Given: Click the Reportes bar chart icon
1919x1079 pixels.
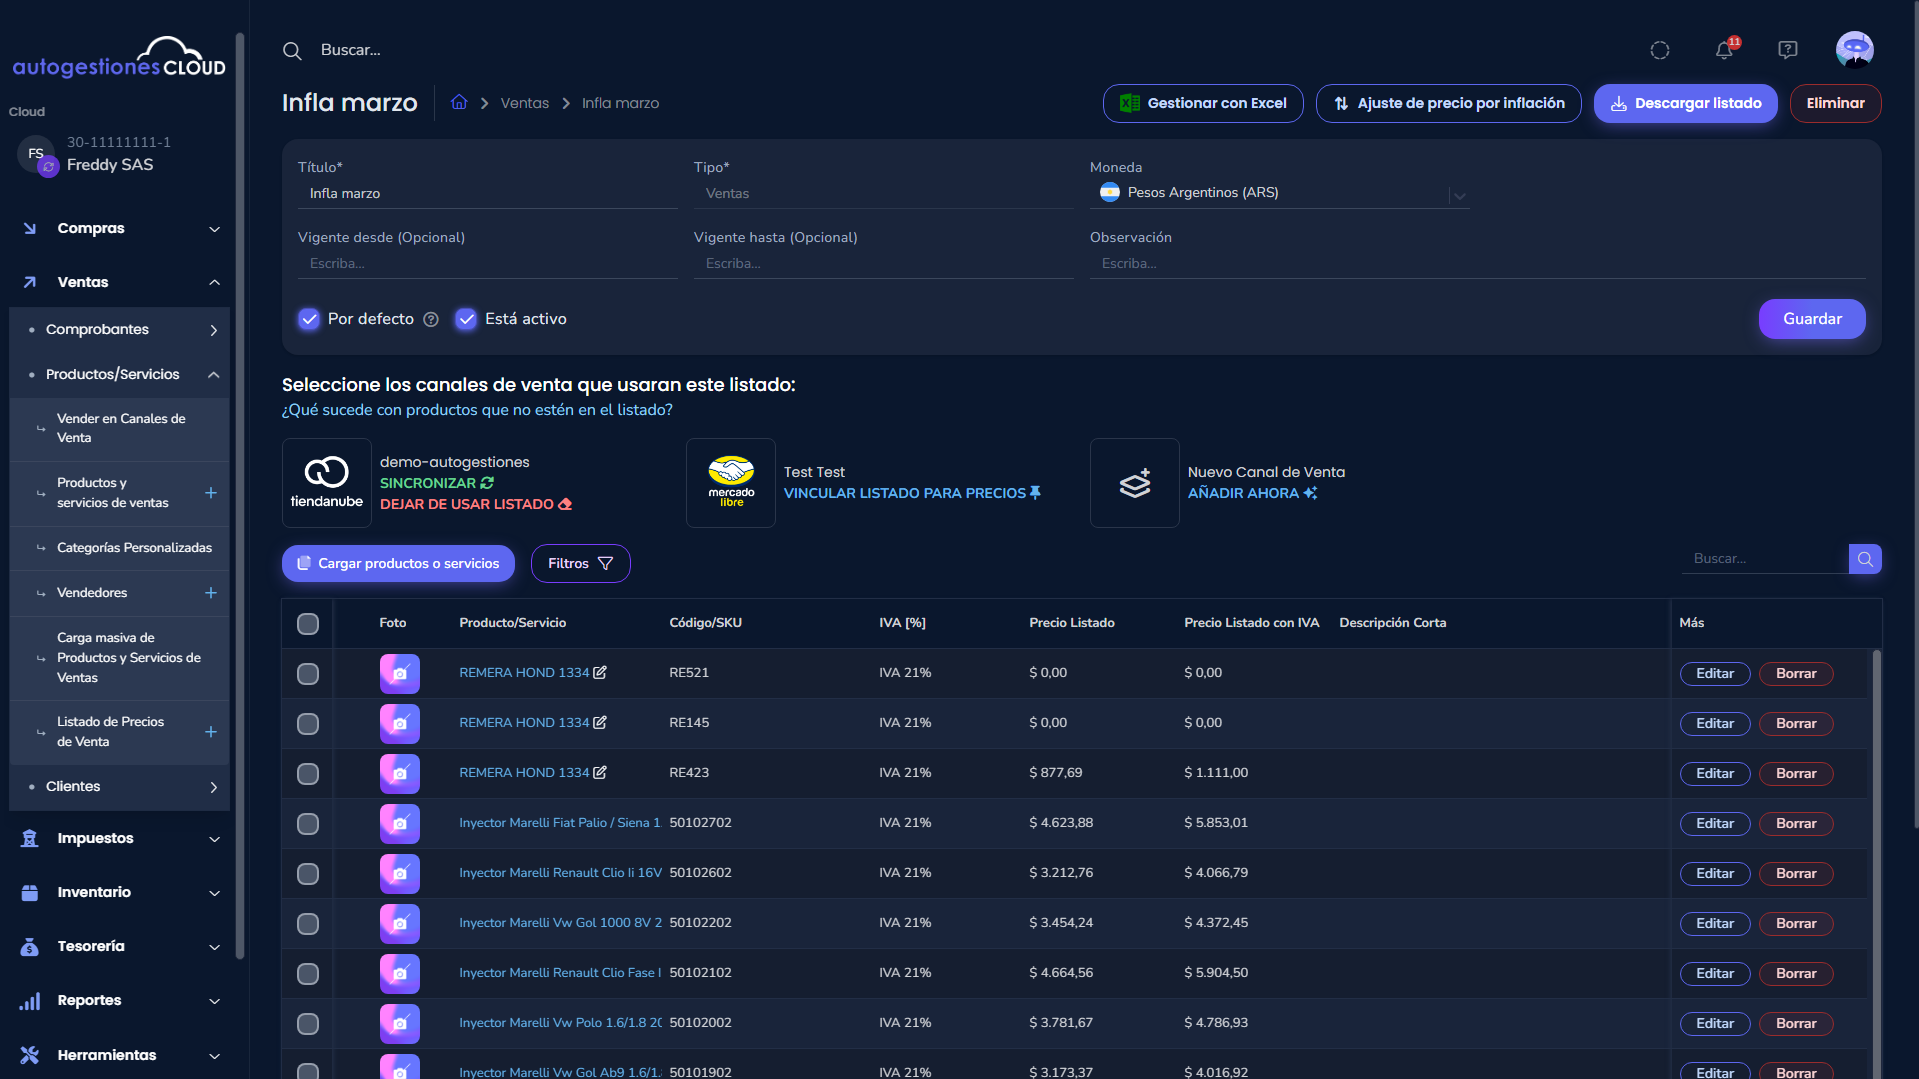Looking at the screenshot, I should 30,1000.
